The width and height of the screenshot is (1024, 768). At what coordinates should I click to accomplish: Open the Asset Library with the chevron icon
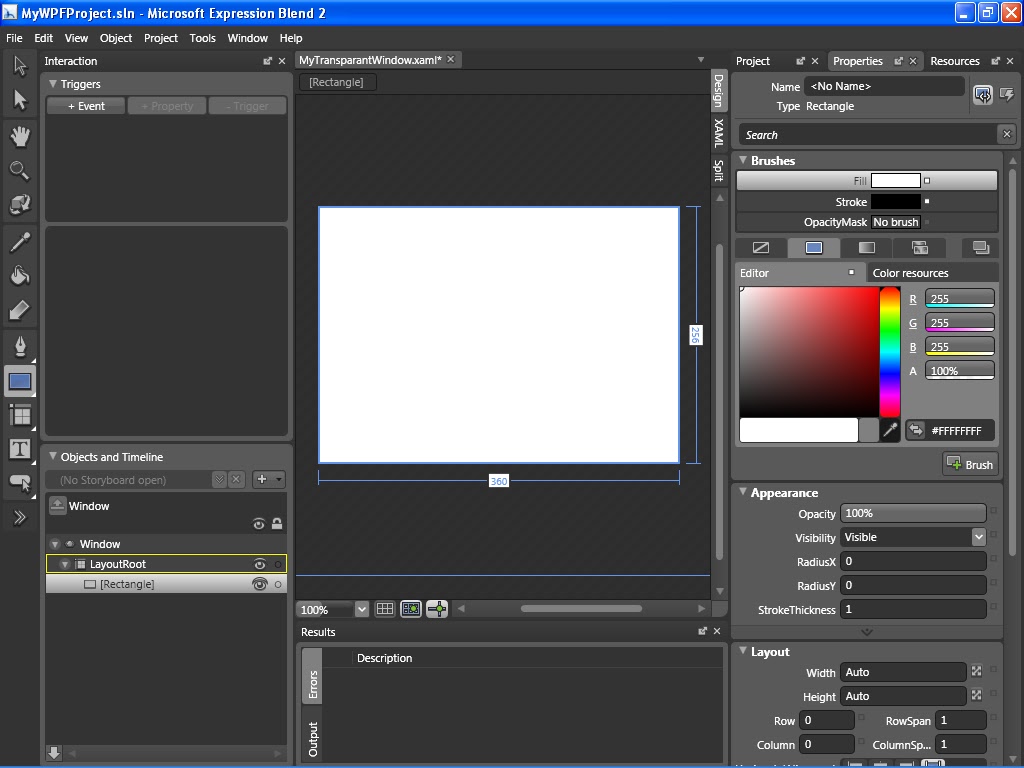coord(20,518)
